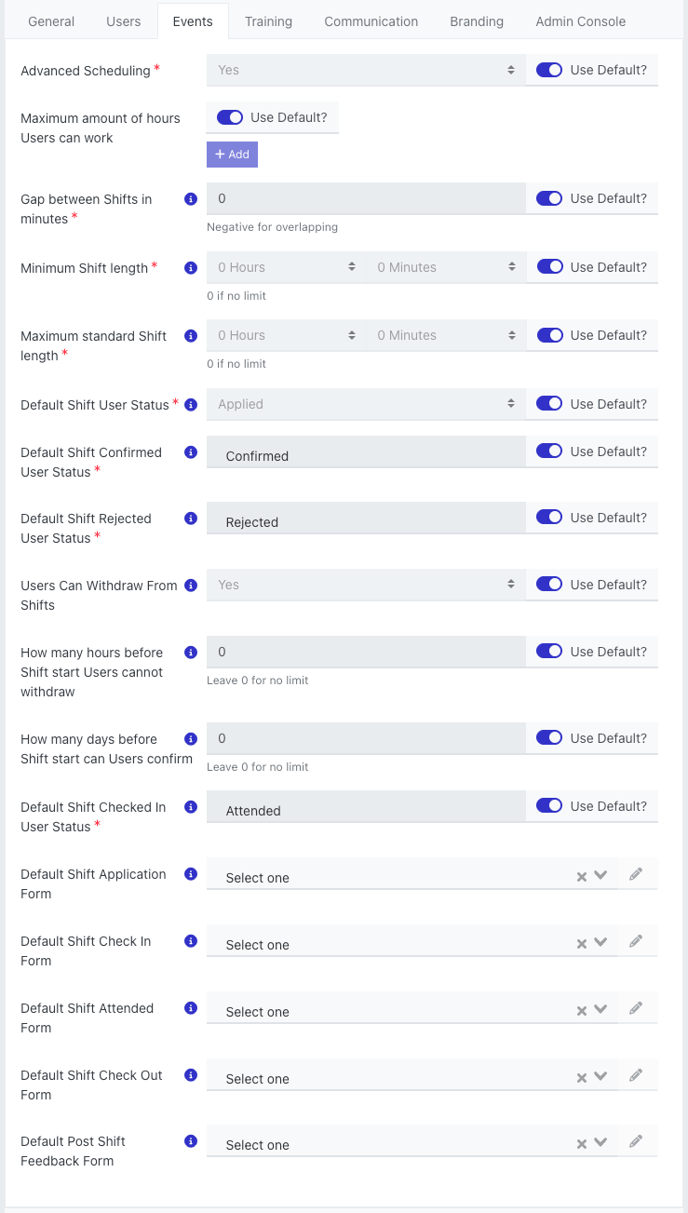Clear Default Shift Attended Form selection with X
Viewport: 688px width, 1213px height.
pyautogui.click(x=581, y=1011)
